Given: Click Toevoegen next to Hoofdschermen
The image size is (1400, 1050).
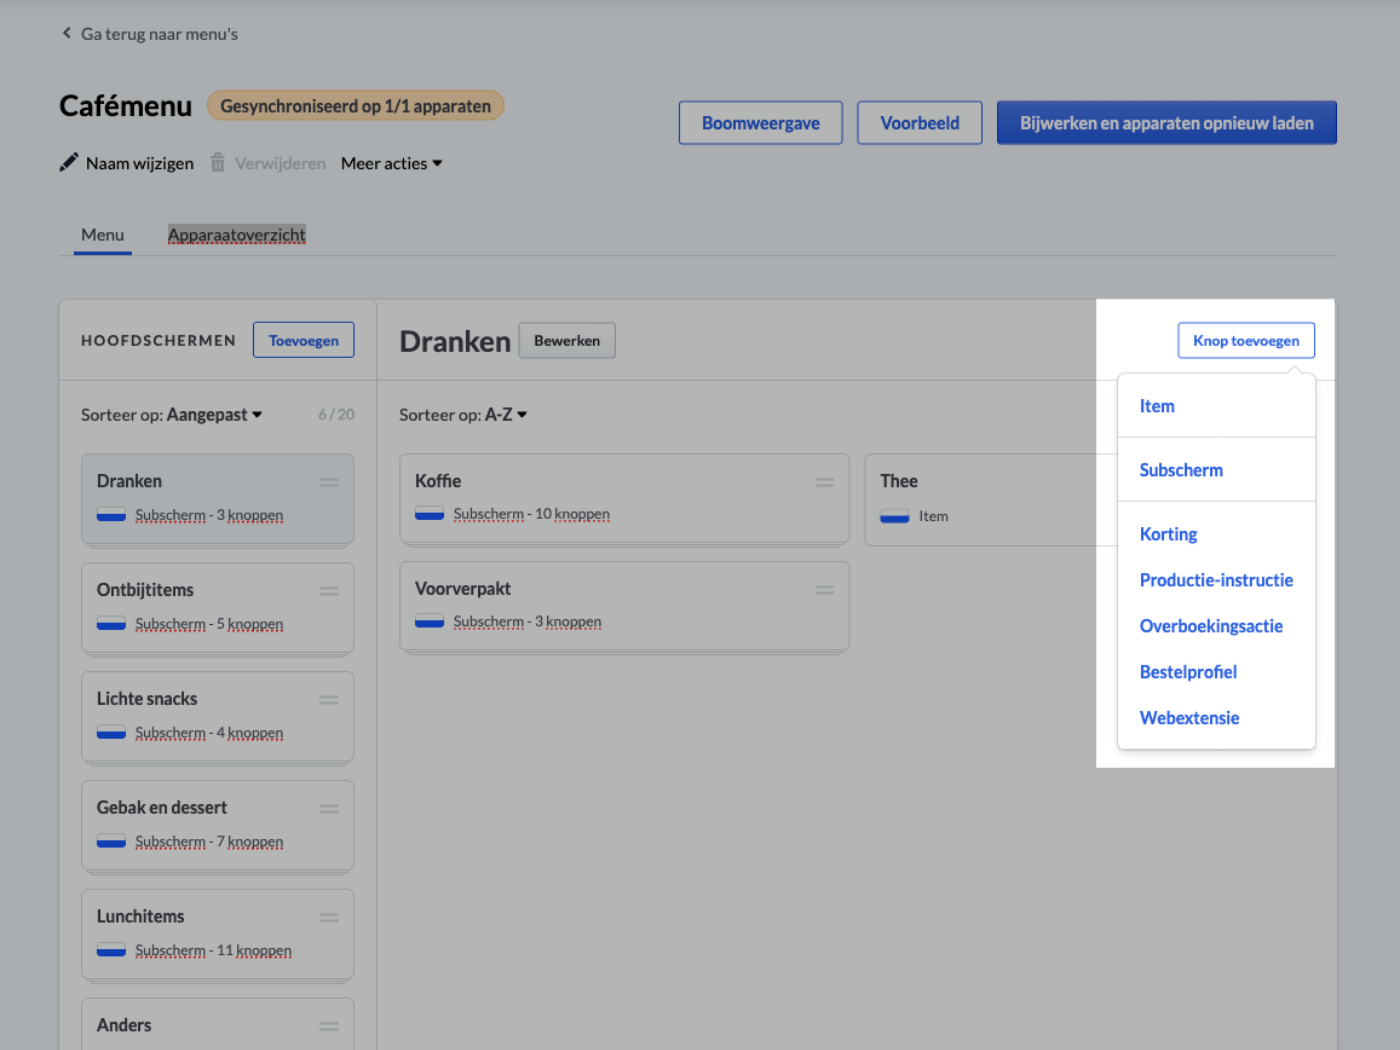Looking at the screenshot, I should pos(304,340).
